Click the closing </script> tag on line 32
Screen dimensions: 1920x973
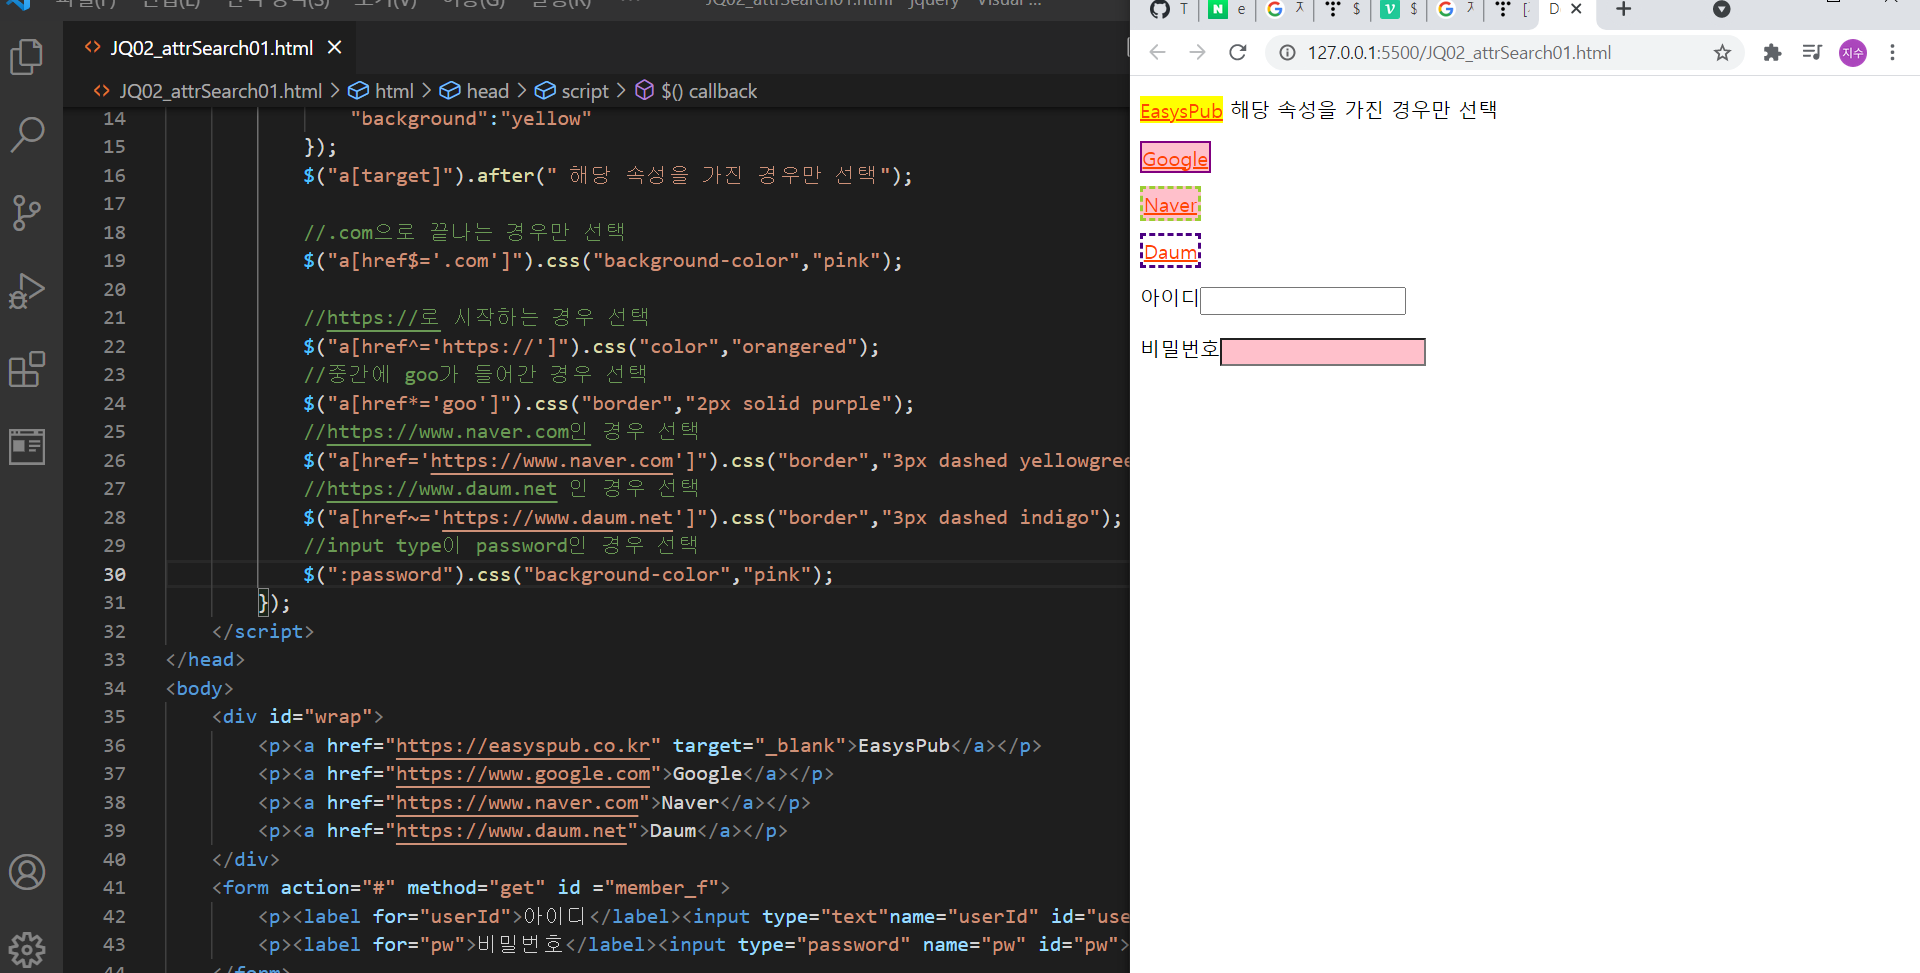pos(263,632)
